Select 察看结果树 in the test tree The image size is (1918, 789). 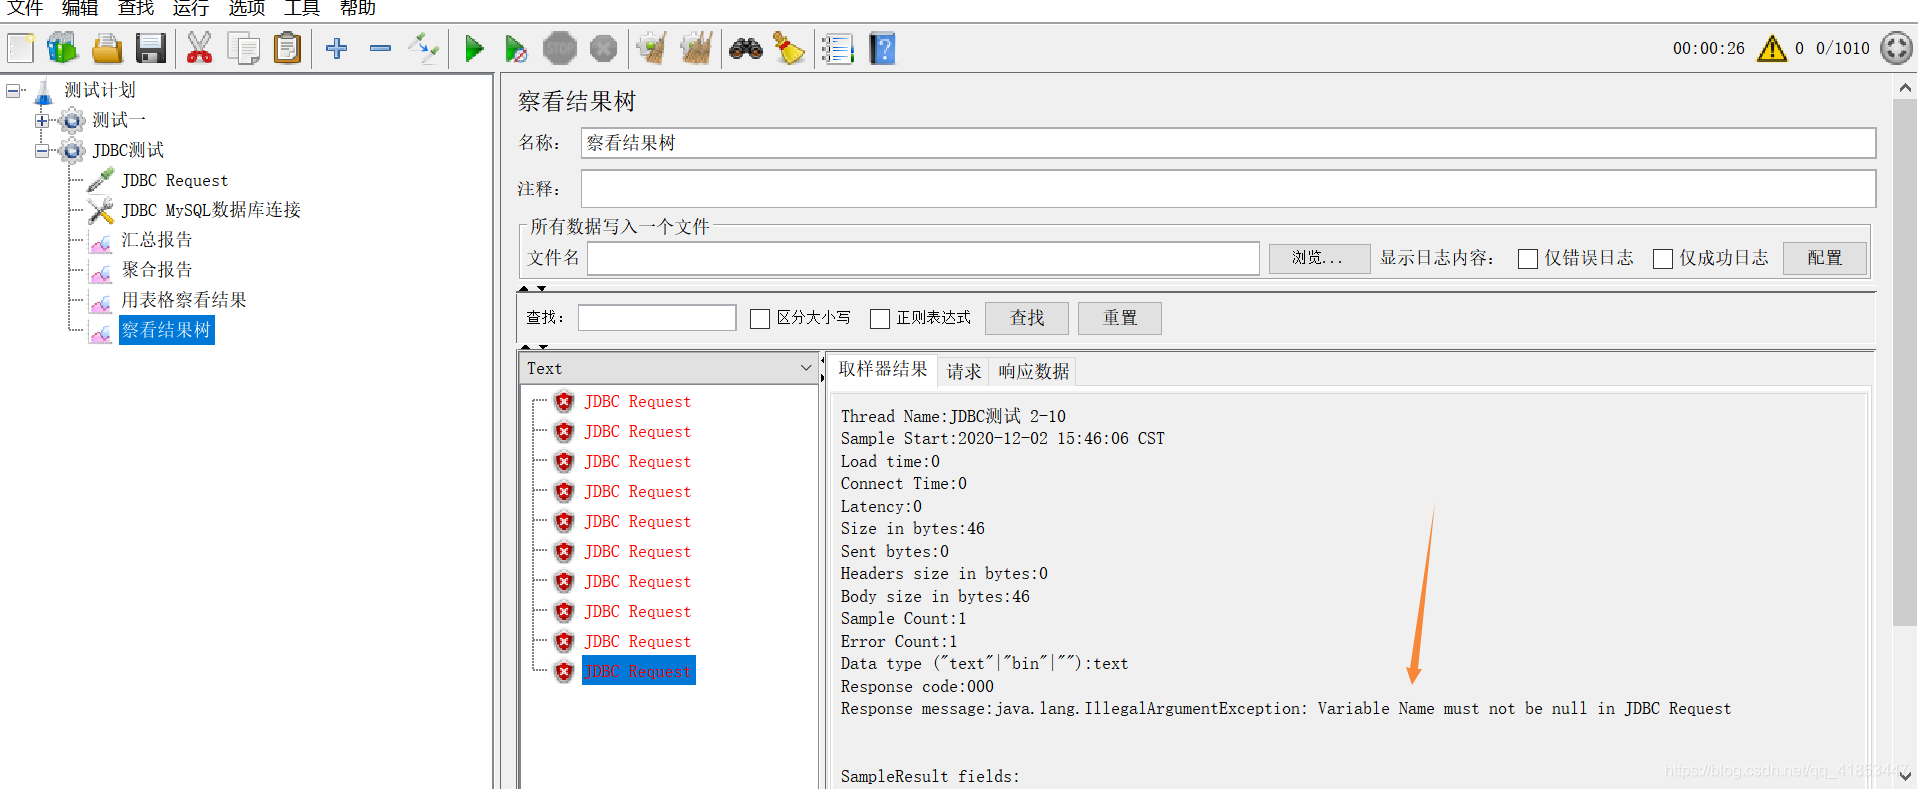coord(166,330)
